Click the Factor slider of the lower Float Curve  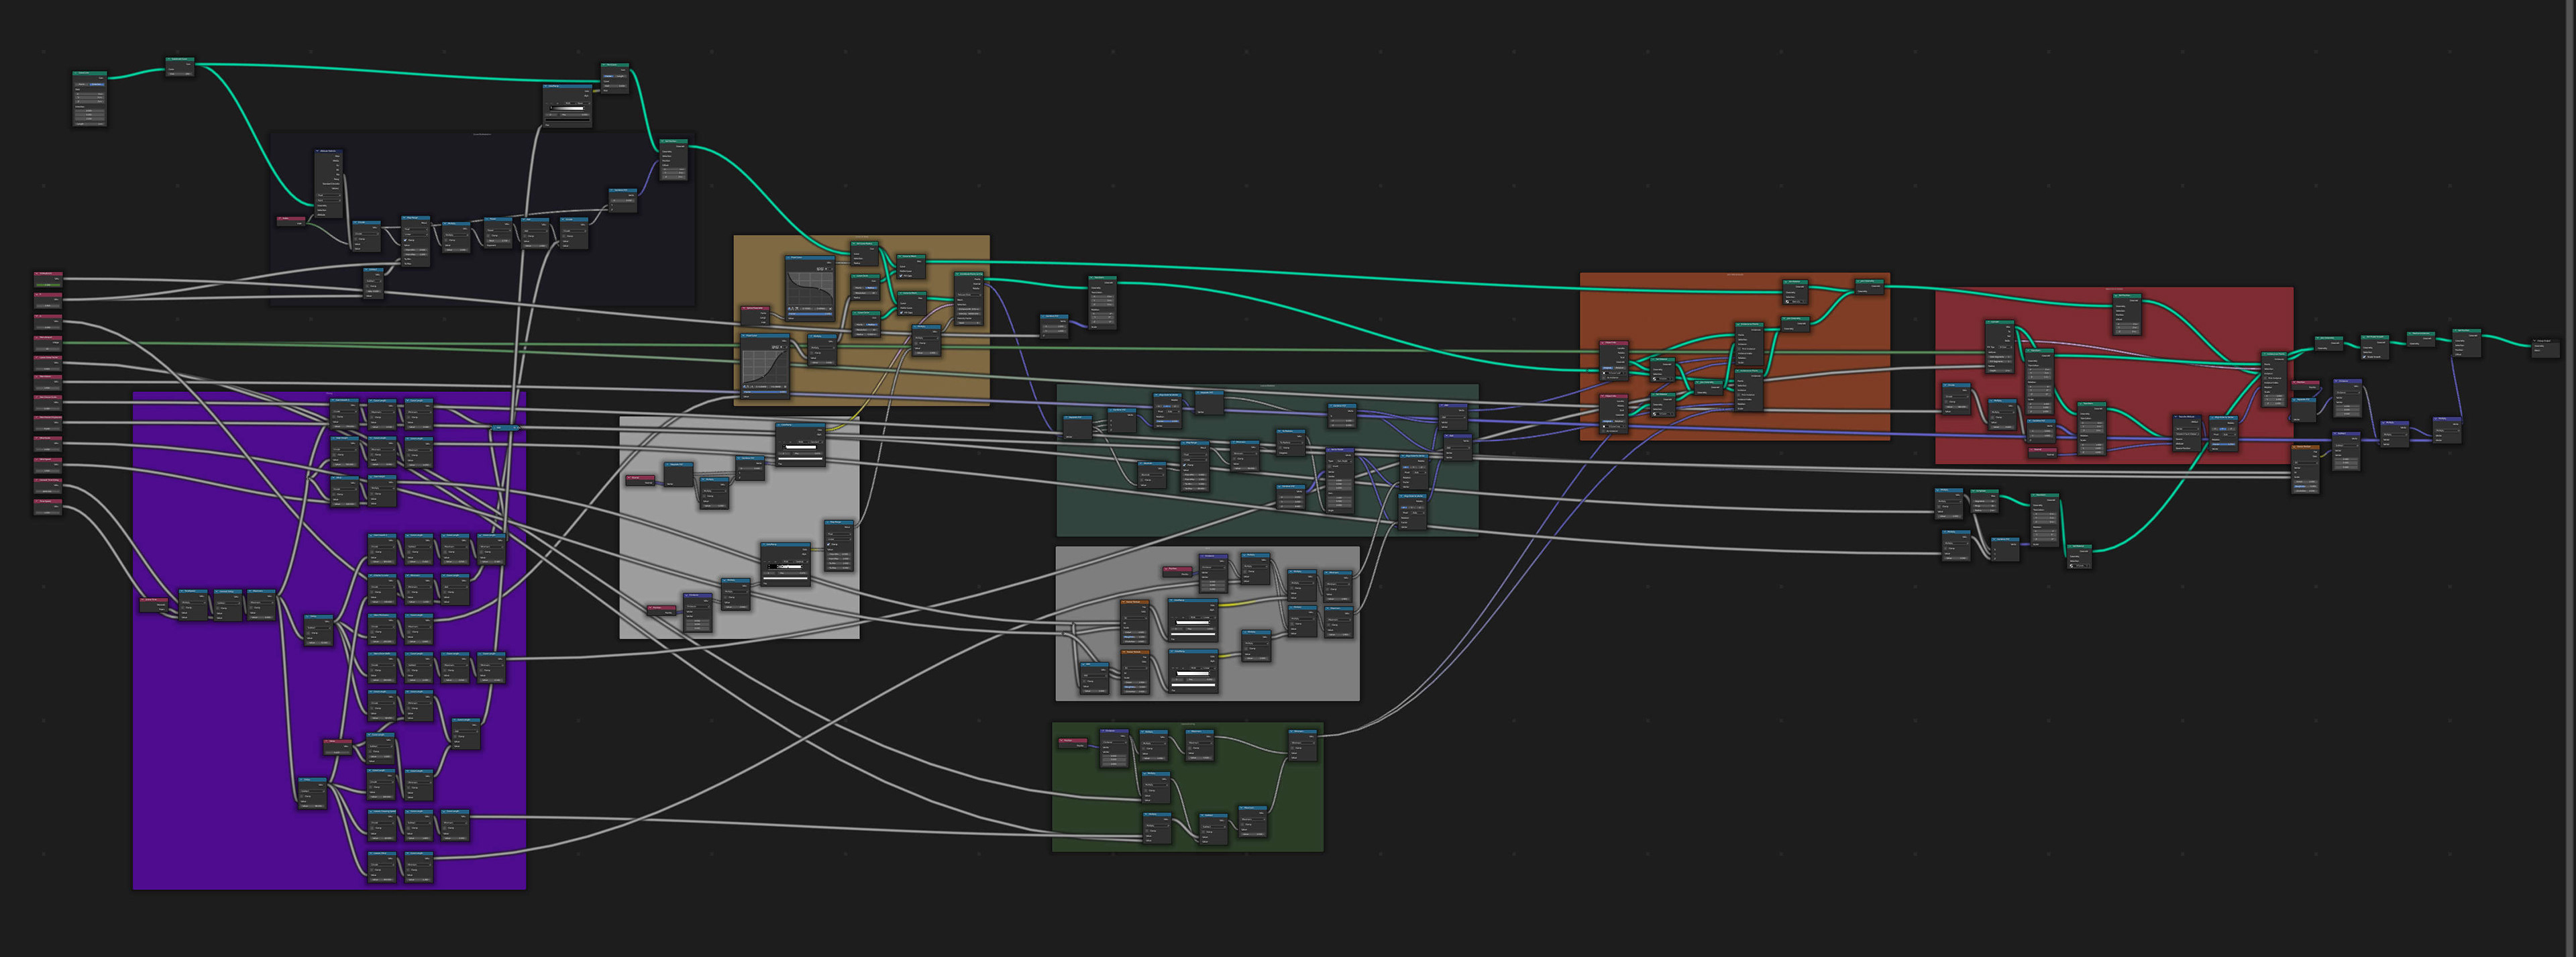[x=765, y=392]
